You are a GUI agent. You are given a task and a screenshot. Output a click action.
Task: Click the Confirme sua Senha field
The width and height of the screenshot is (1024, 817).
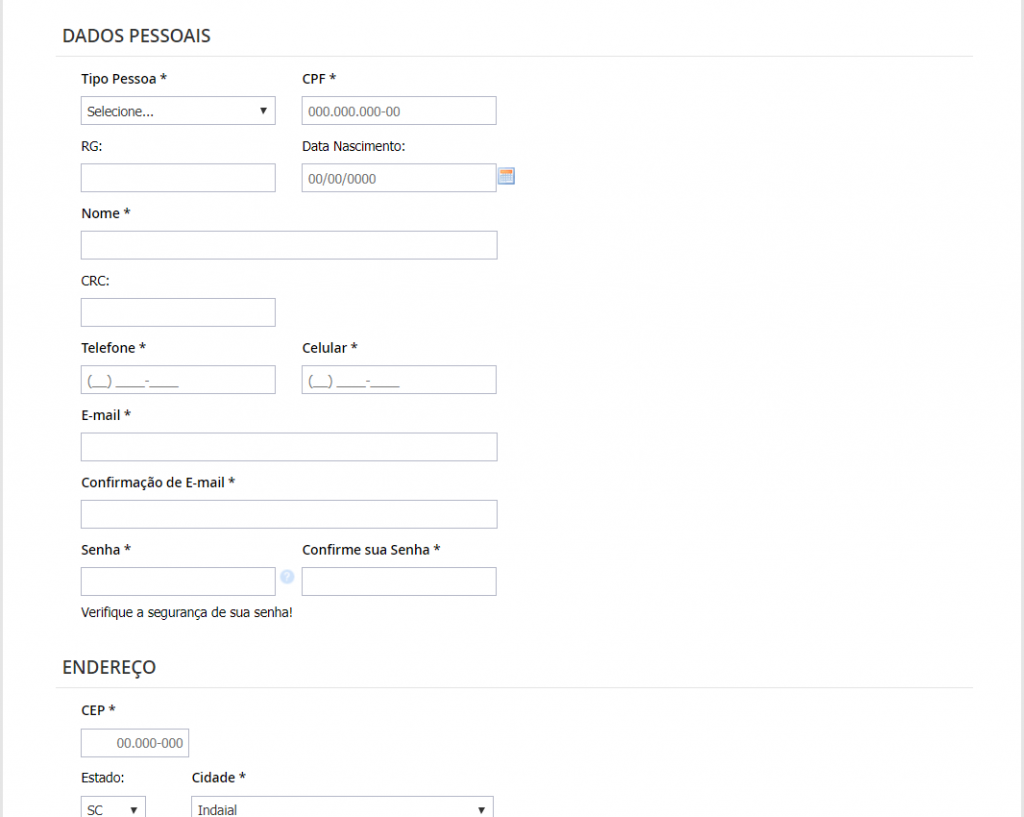pyautogui.click(x=399, y=581)
